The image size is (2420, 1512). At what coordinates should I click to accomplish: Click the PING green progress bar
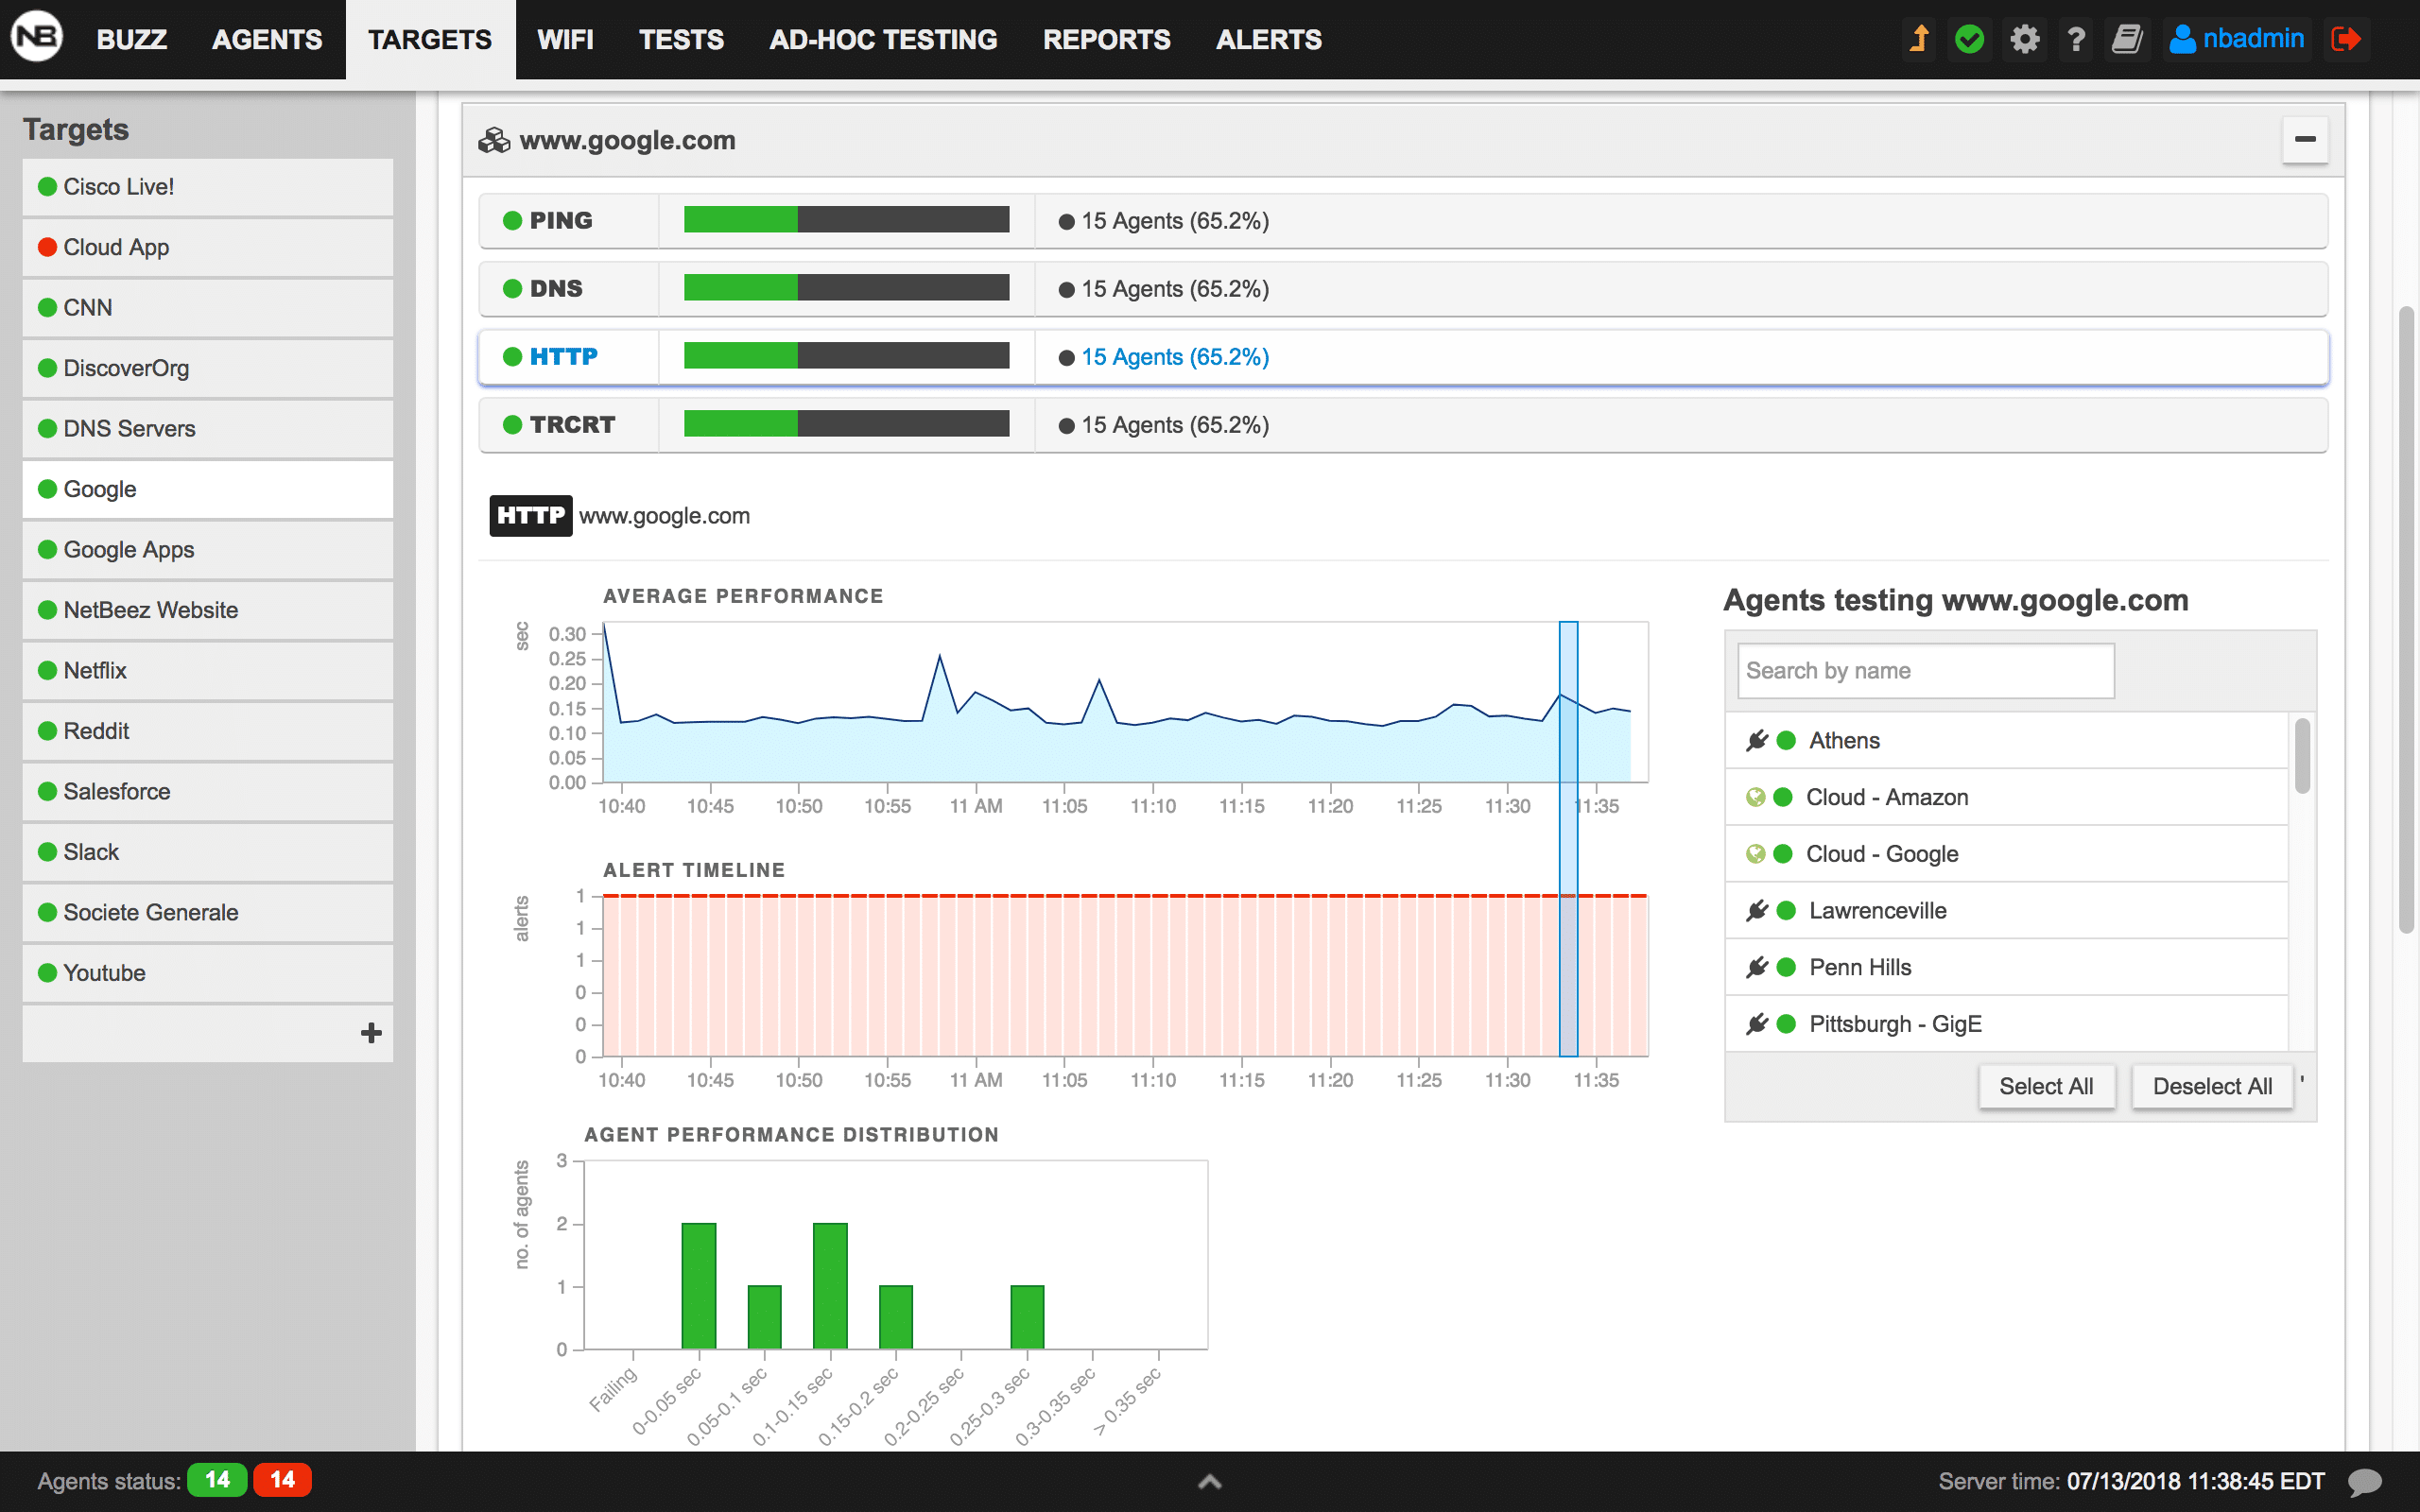click(741, 220)
